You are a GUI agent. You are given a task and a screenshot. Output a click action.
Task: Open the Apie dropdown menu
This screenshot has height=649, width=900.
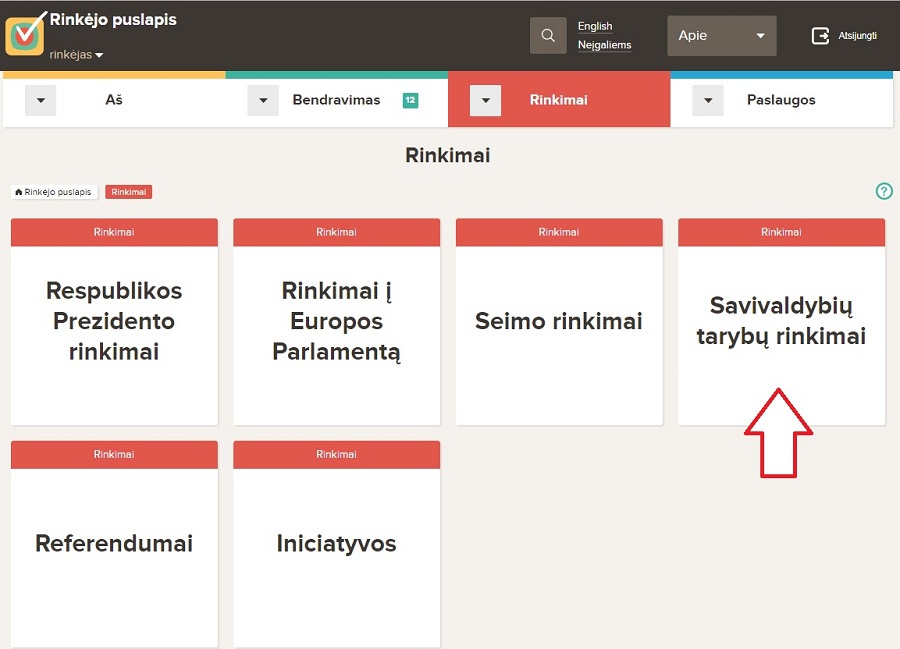point(721,36)
